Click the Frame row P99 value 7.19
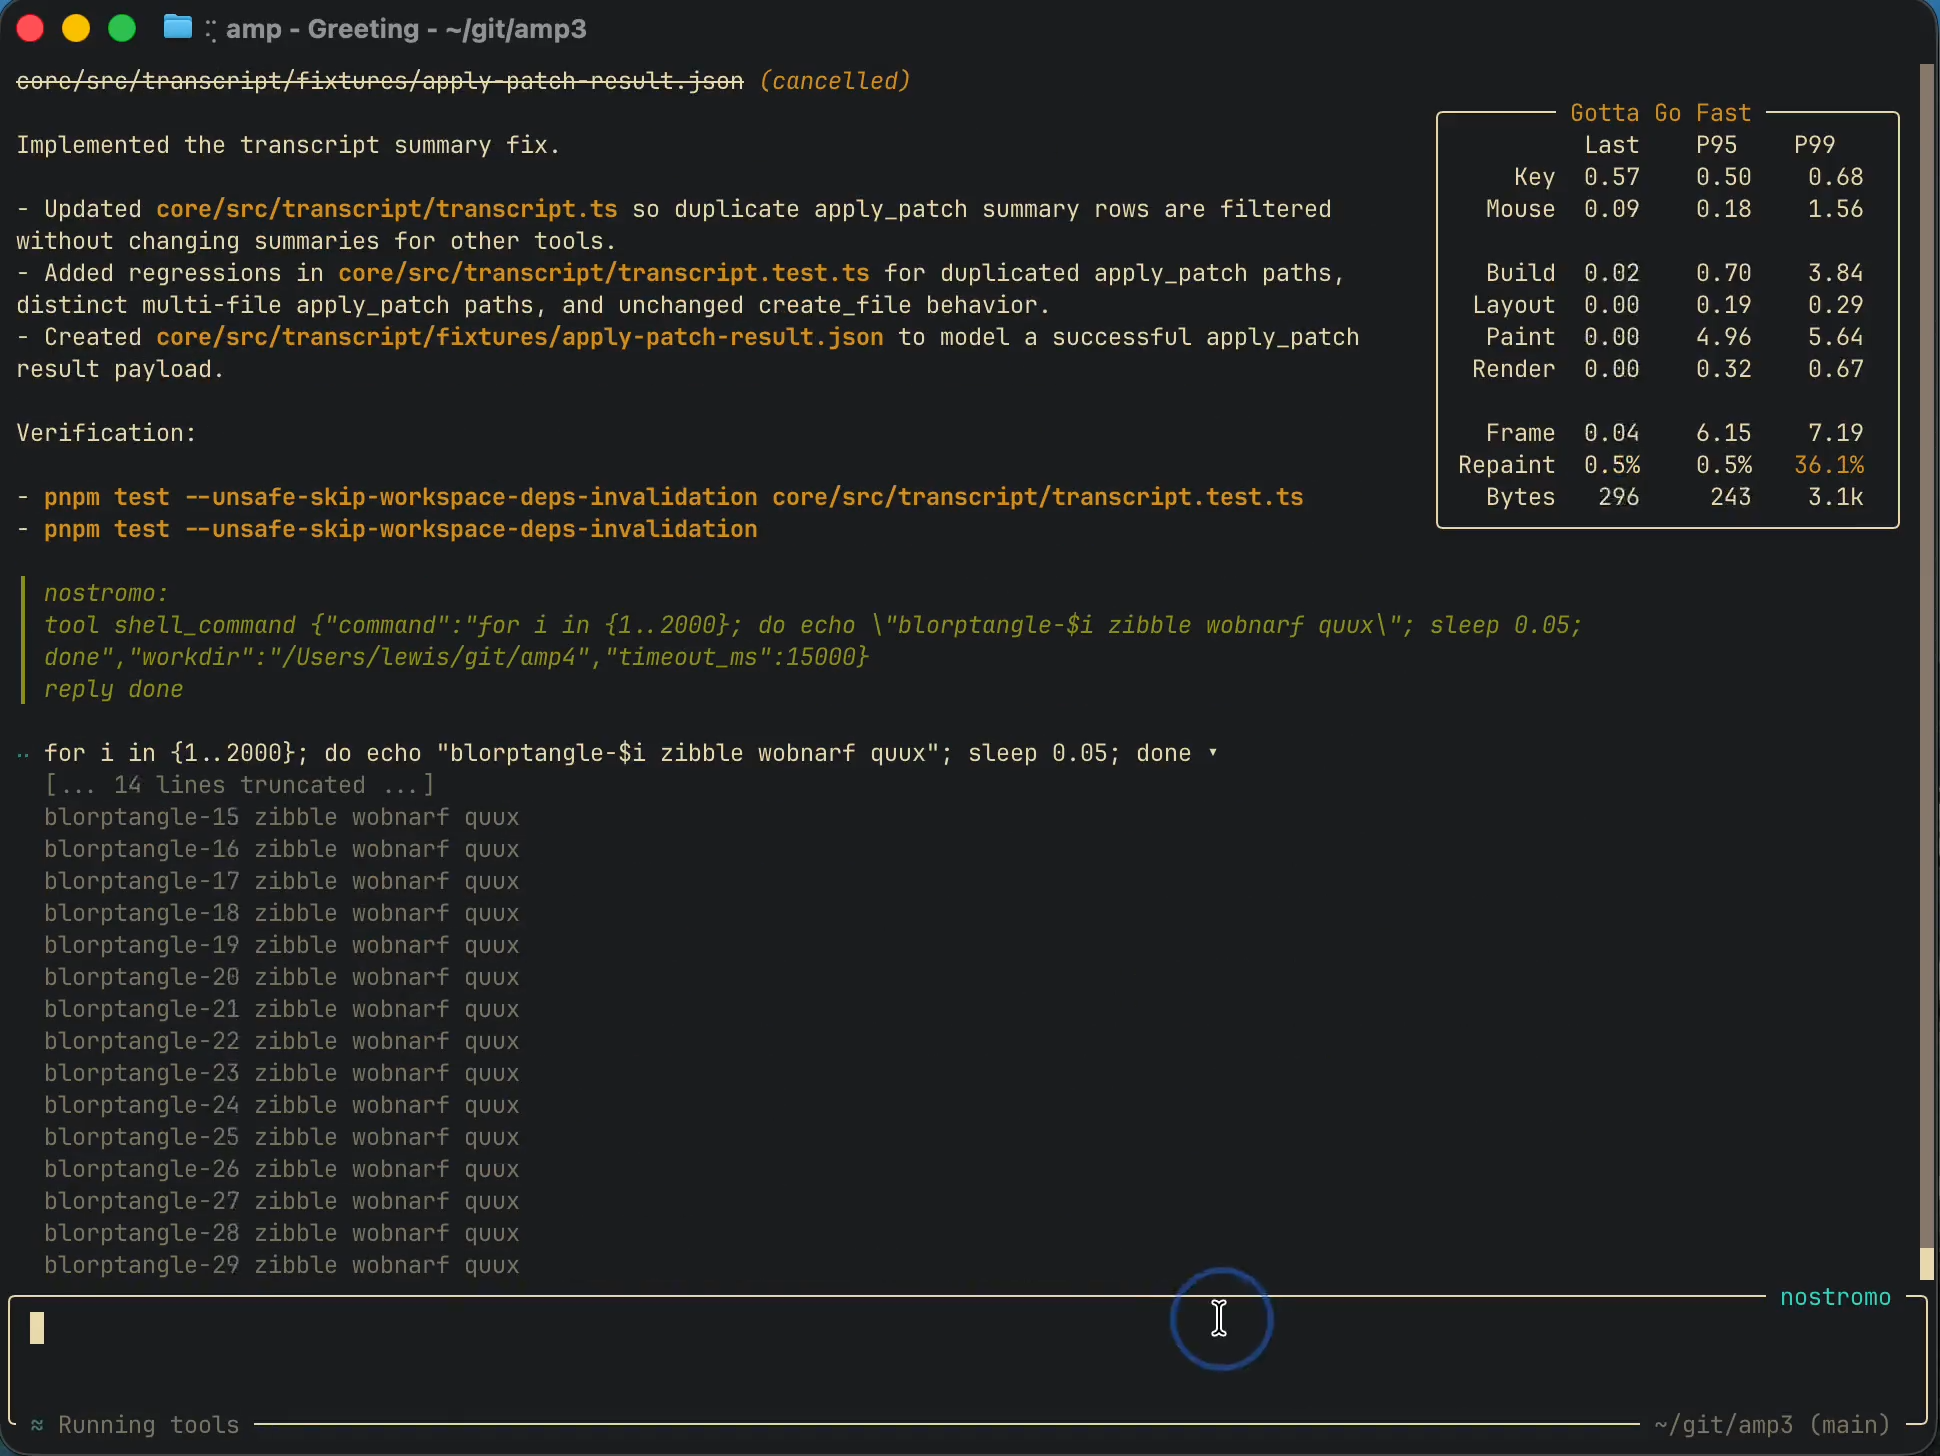 [x=1836, y=433]
